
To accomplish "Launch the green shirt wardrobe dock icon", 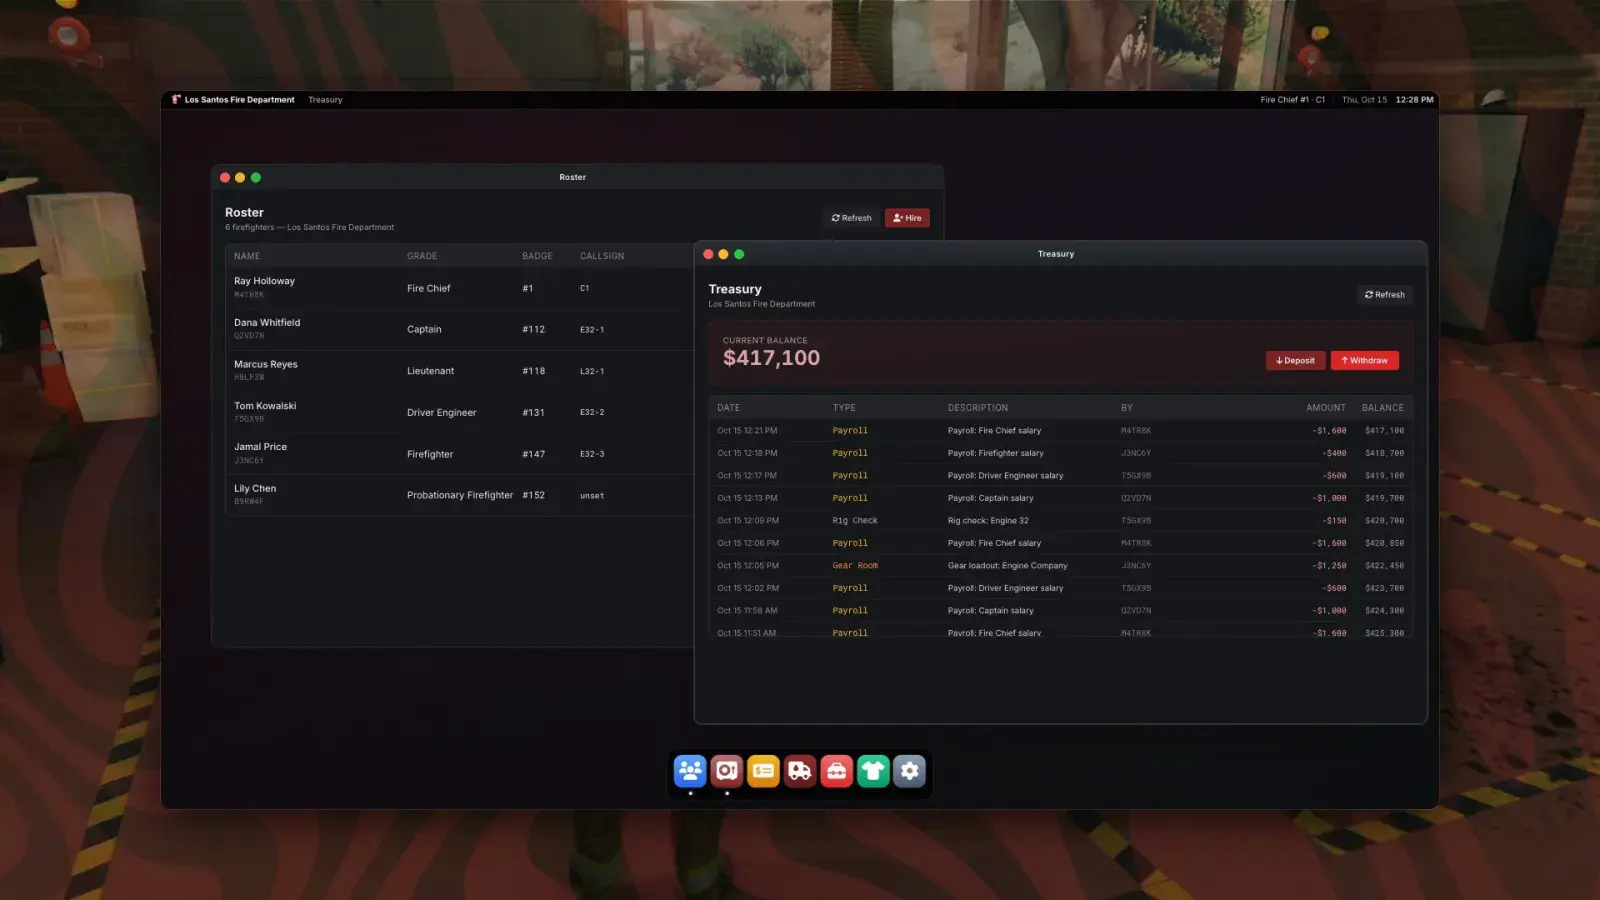I will [873, 771].
